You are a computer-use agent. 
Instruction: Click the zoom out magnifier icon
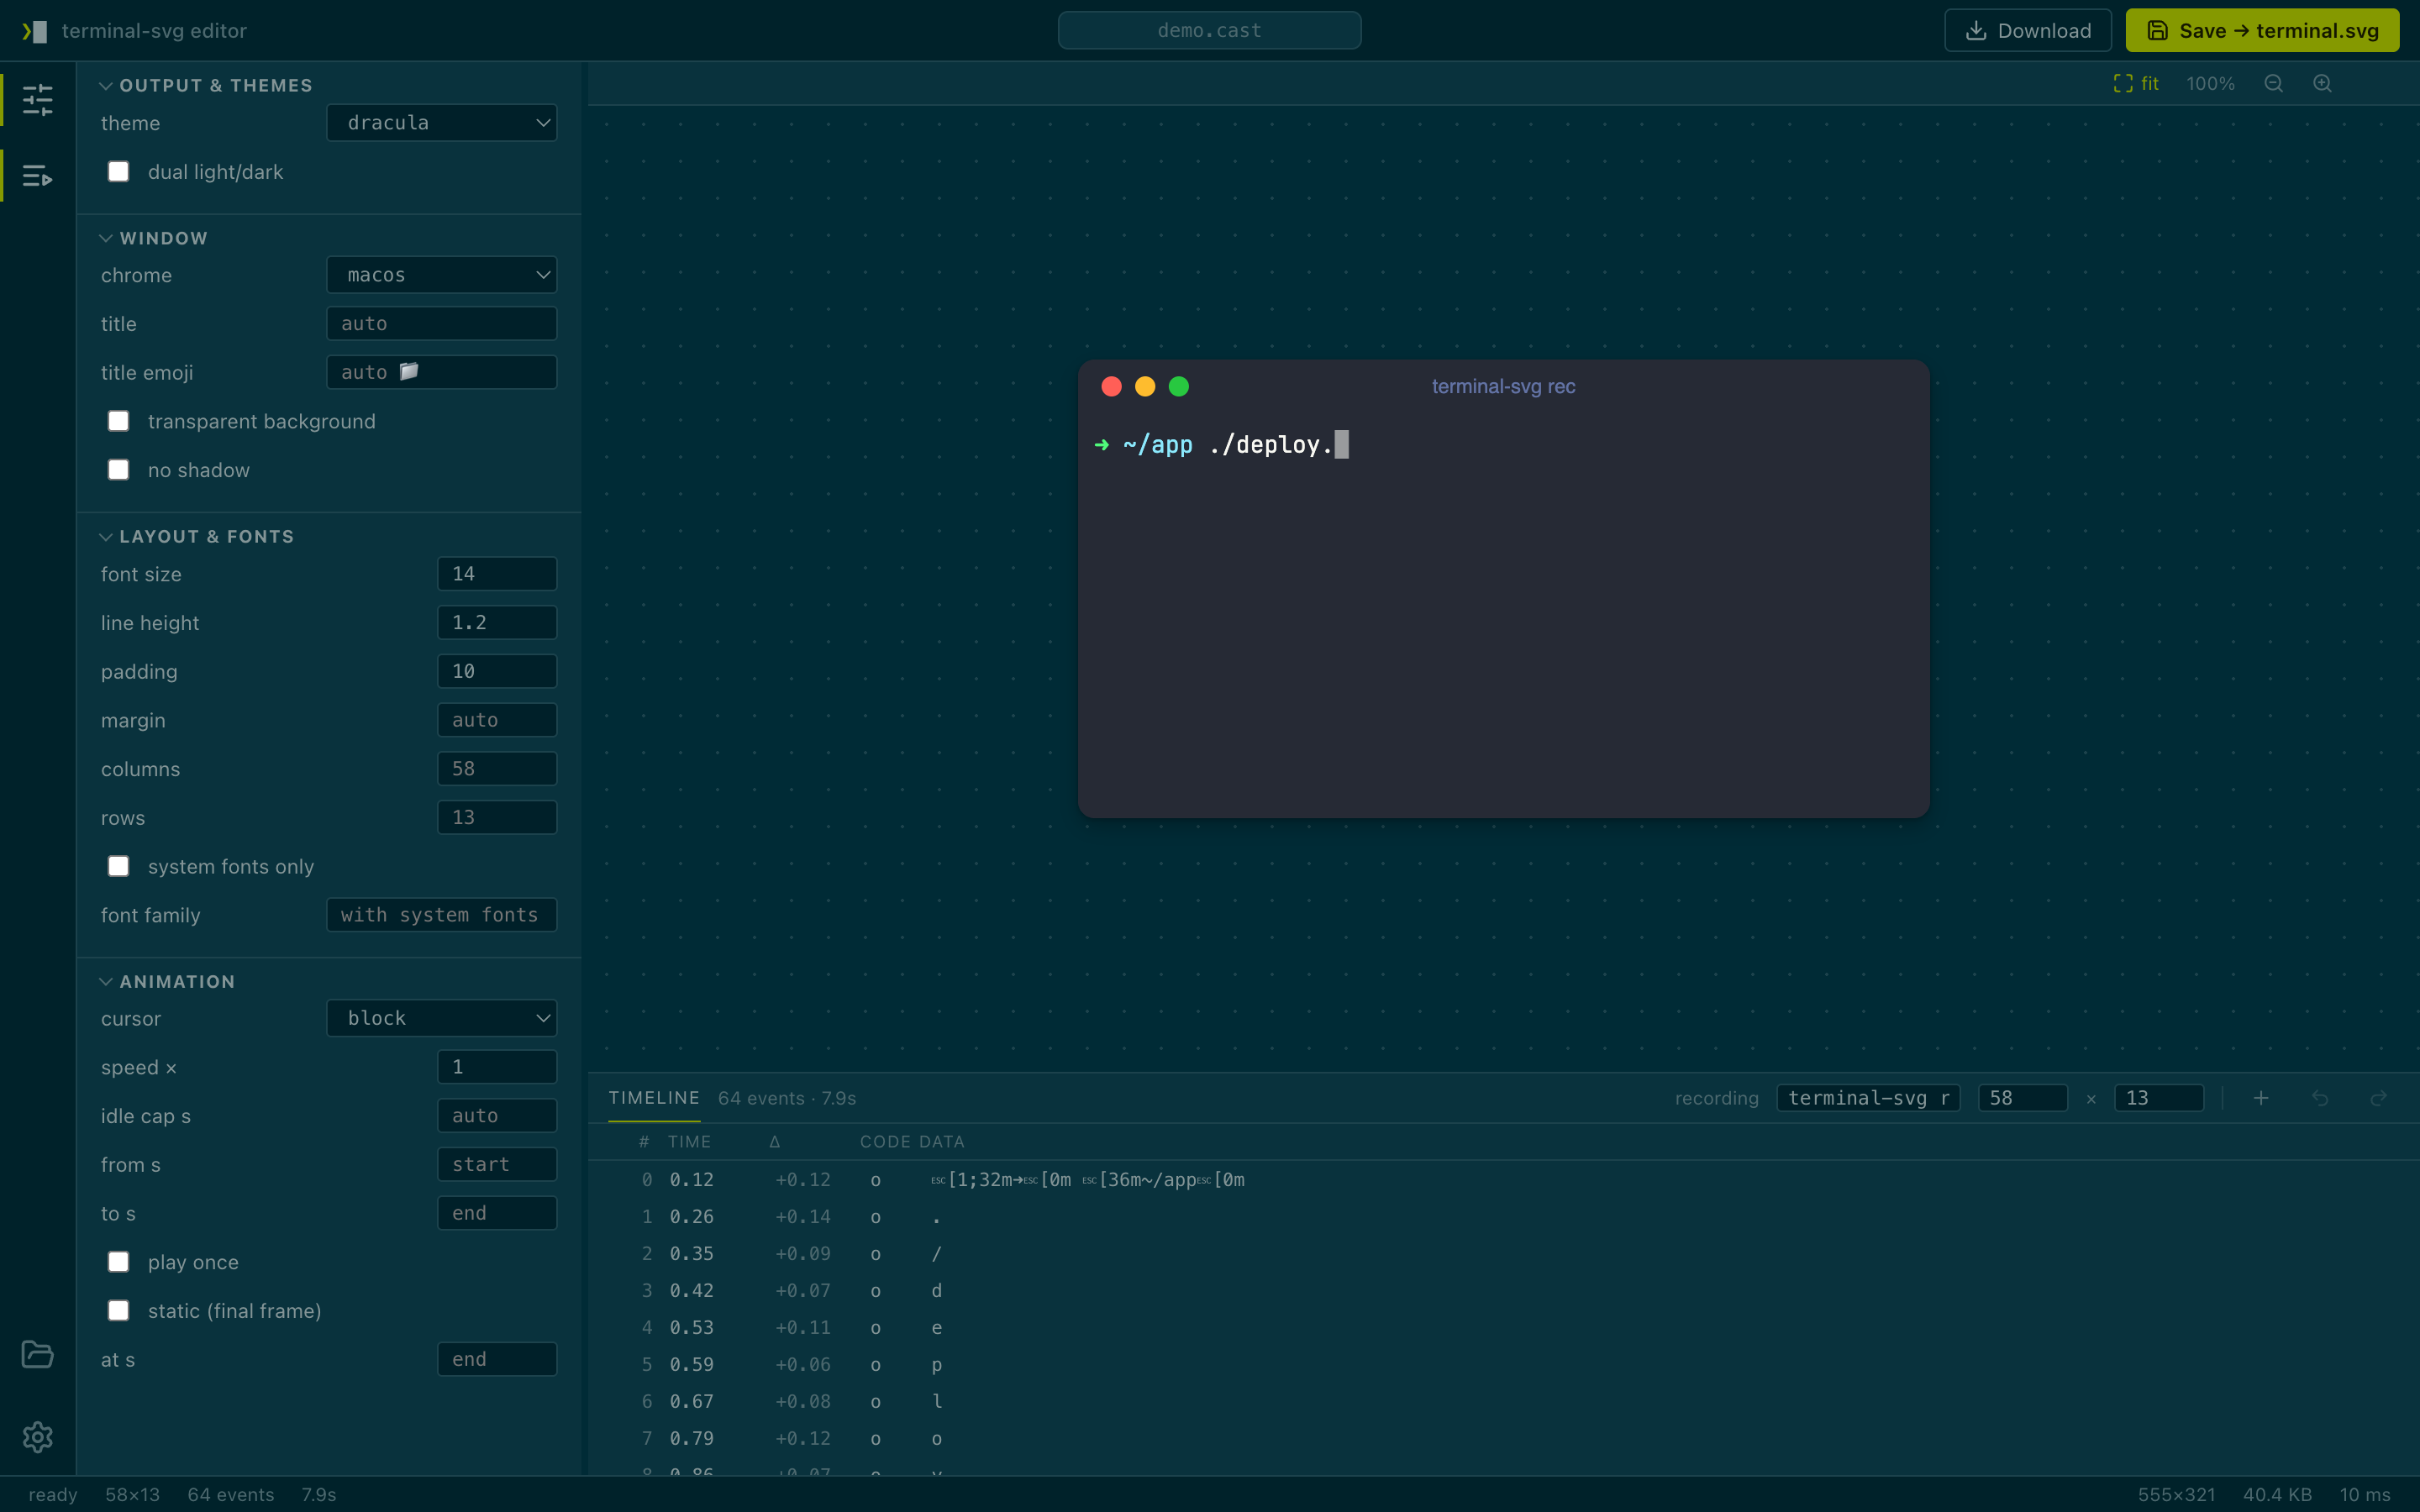(x=2273, y=84)
